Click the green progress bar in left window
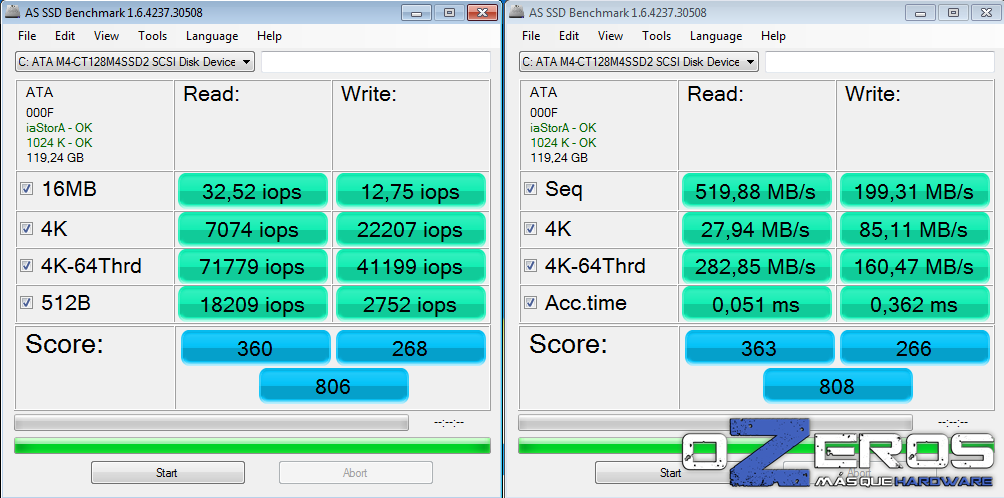This screenshot has width=1004, height=498. 252,446
